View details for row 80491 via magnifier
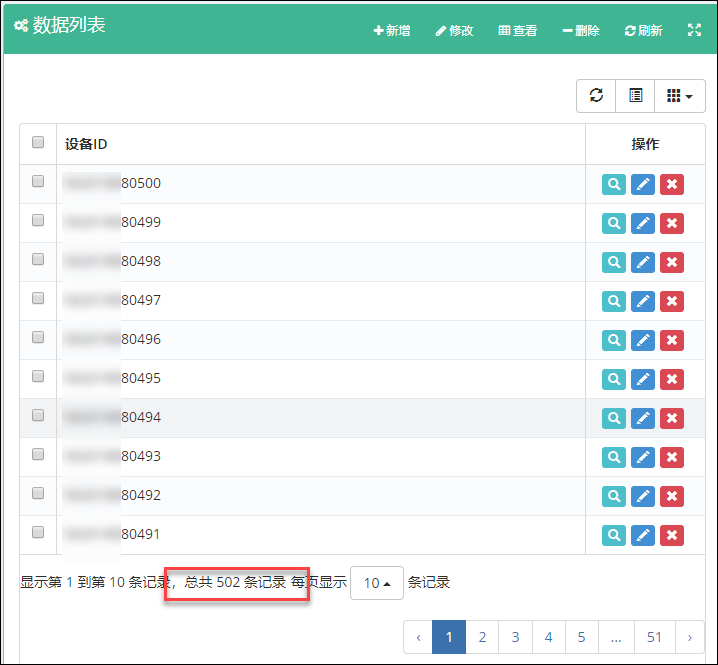This screenshot has height=665, width=718. click(x=614, y=535)
